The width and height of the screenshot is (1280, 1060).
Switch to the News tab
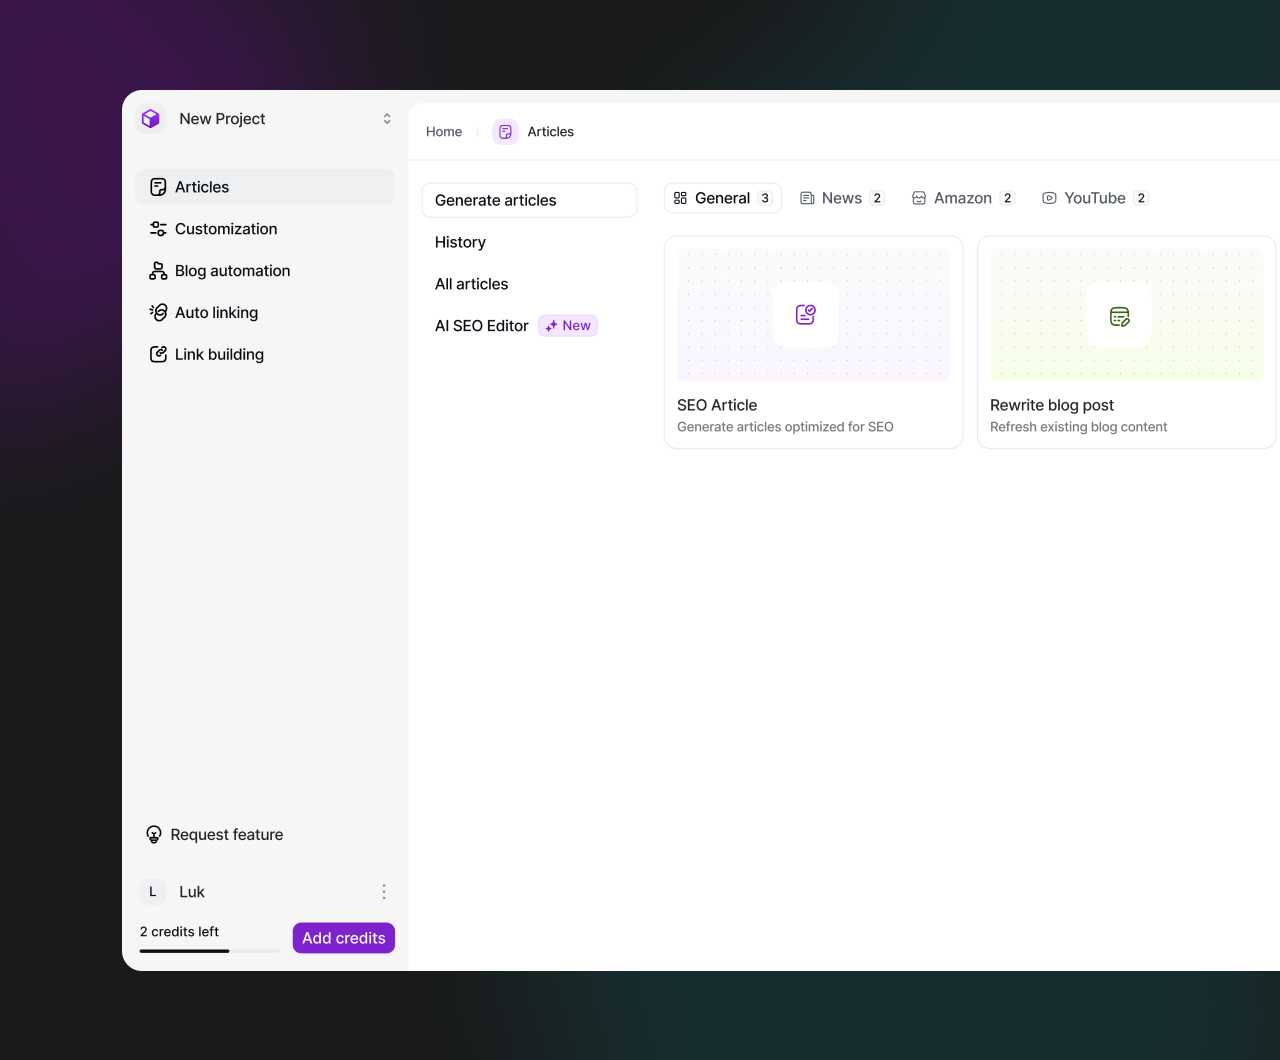[842, 198]
